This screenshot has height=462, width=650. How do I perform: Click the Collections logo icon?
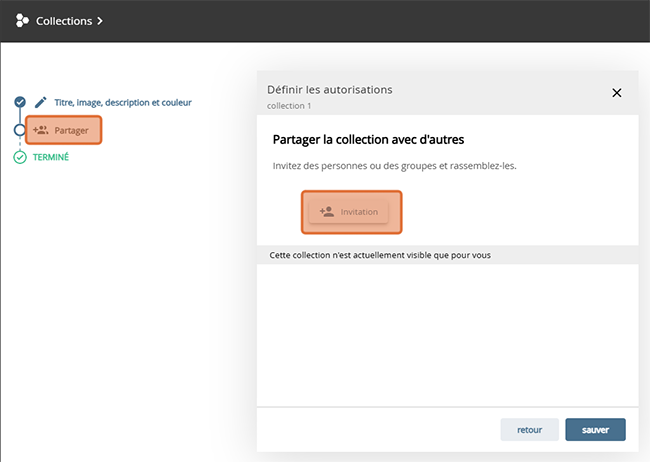(22, 20)
